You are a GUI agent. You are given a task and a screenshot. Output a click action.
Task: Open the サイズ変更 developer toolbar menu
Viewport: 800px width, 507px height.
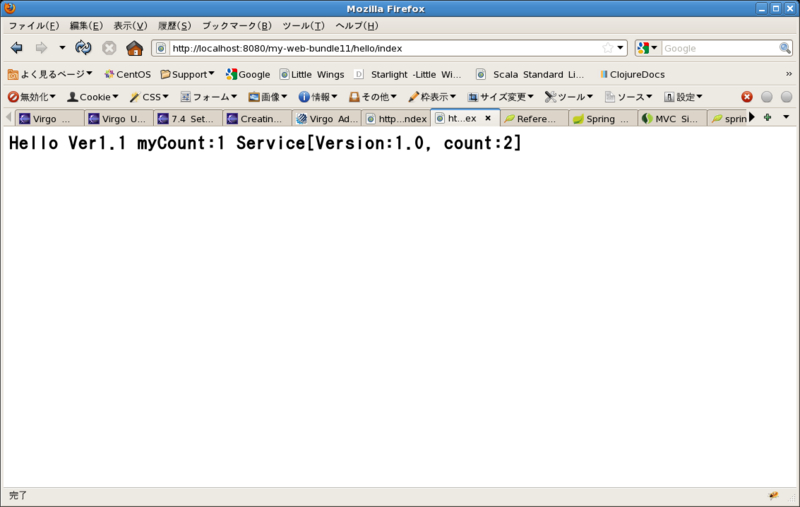501,97
